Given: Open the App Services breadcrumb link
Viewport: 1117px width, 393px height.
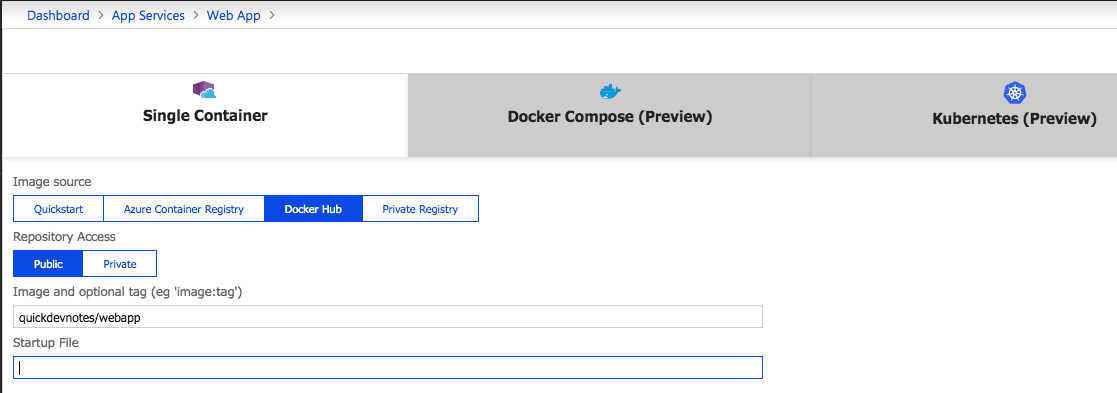Looking at the screenshot, I should [148, 15].
